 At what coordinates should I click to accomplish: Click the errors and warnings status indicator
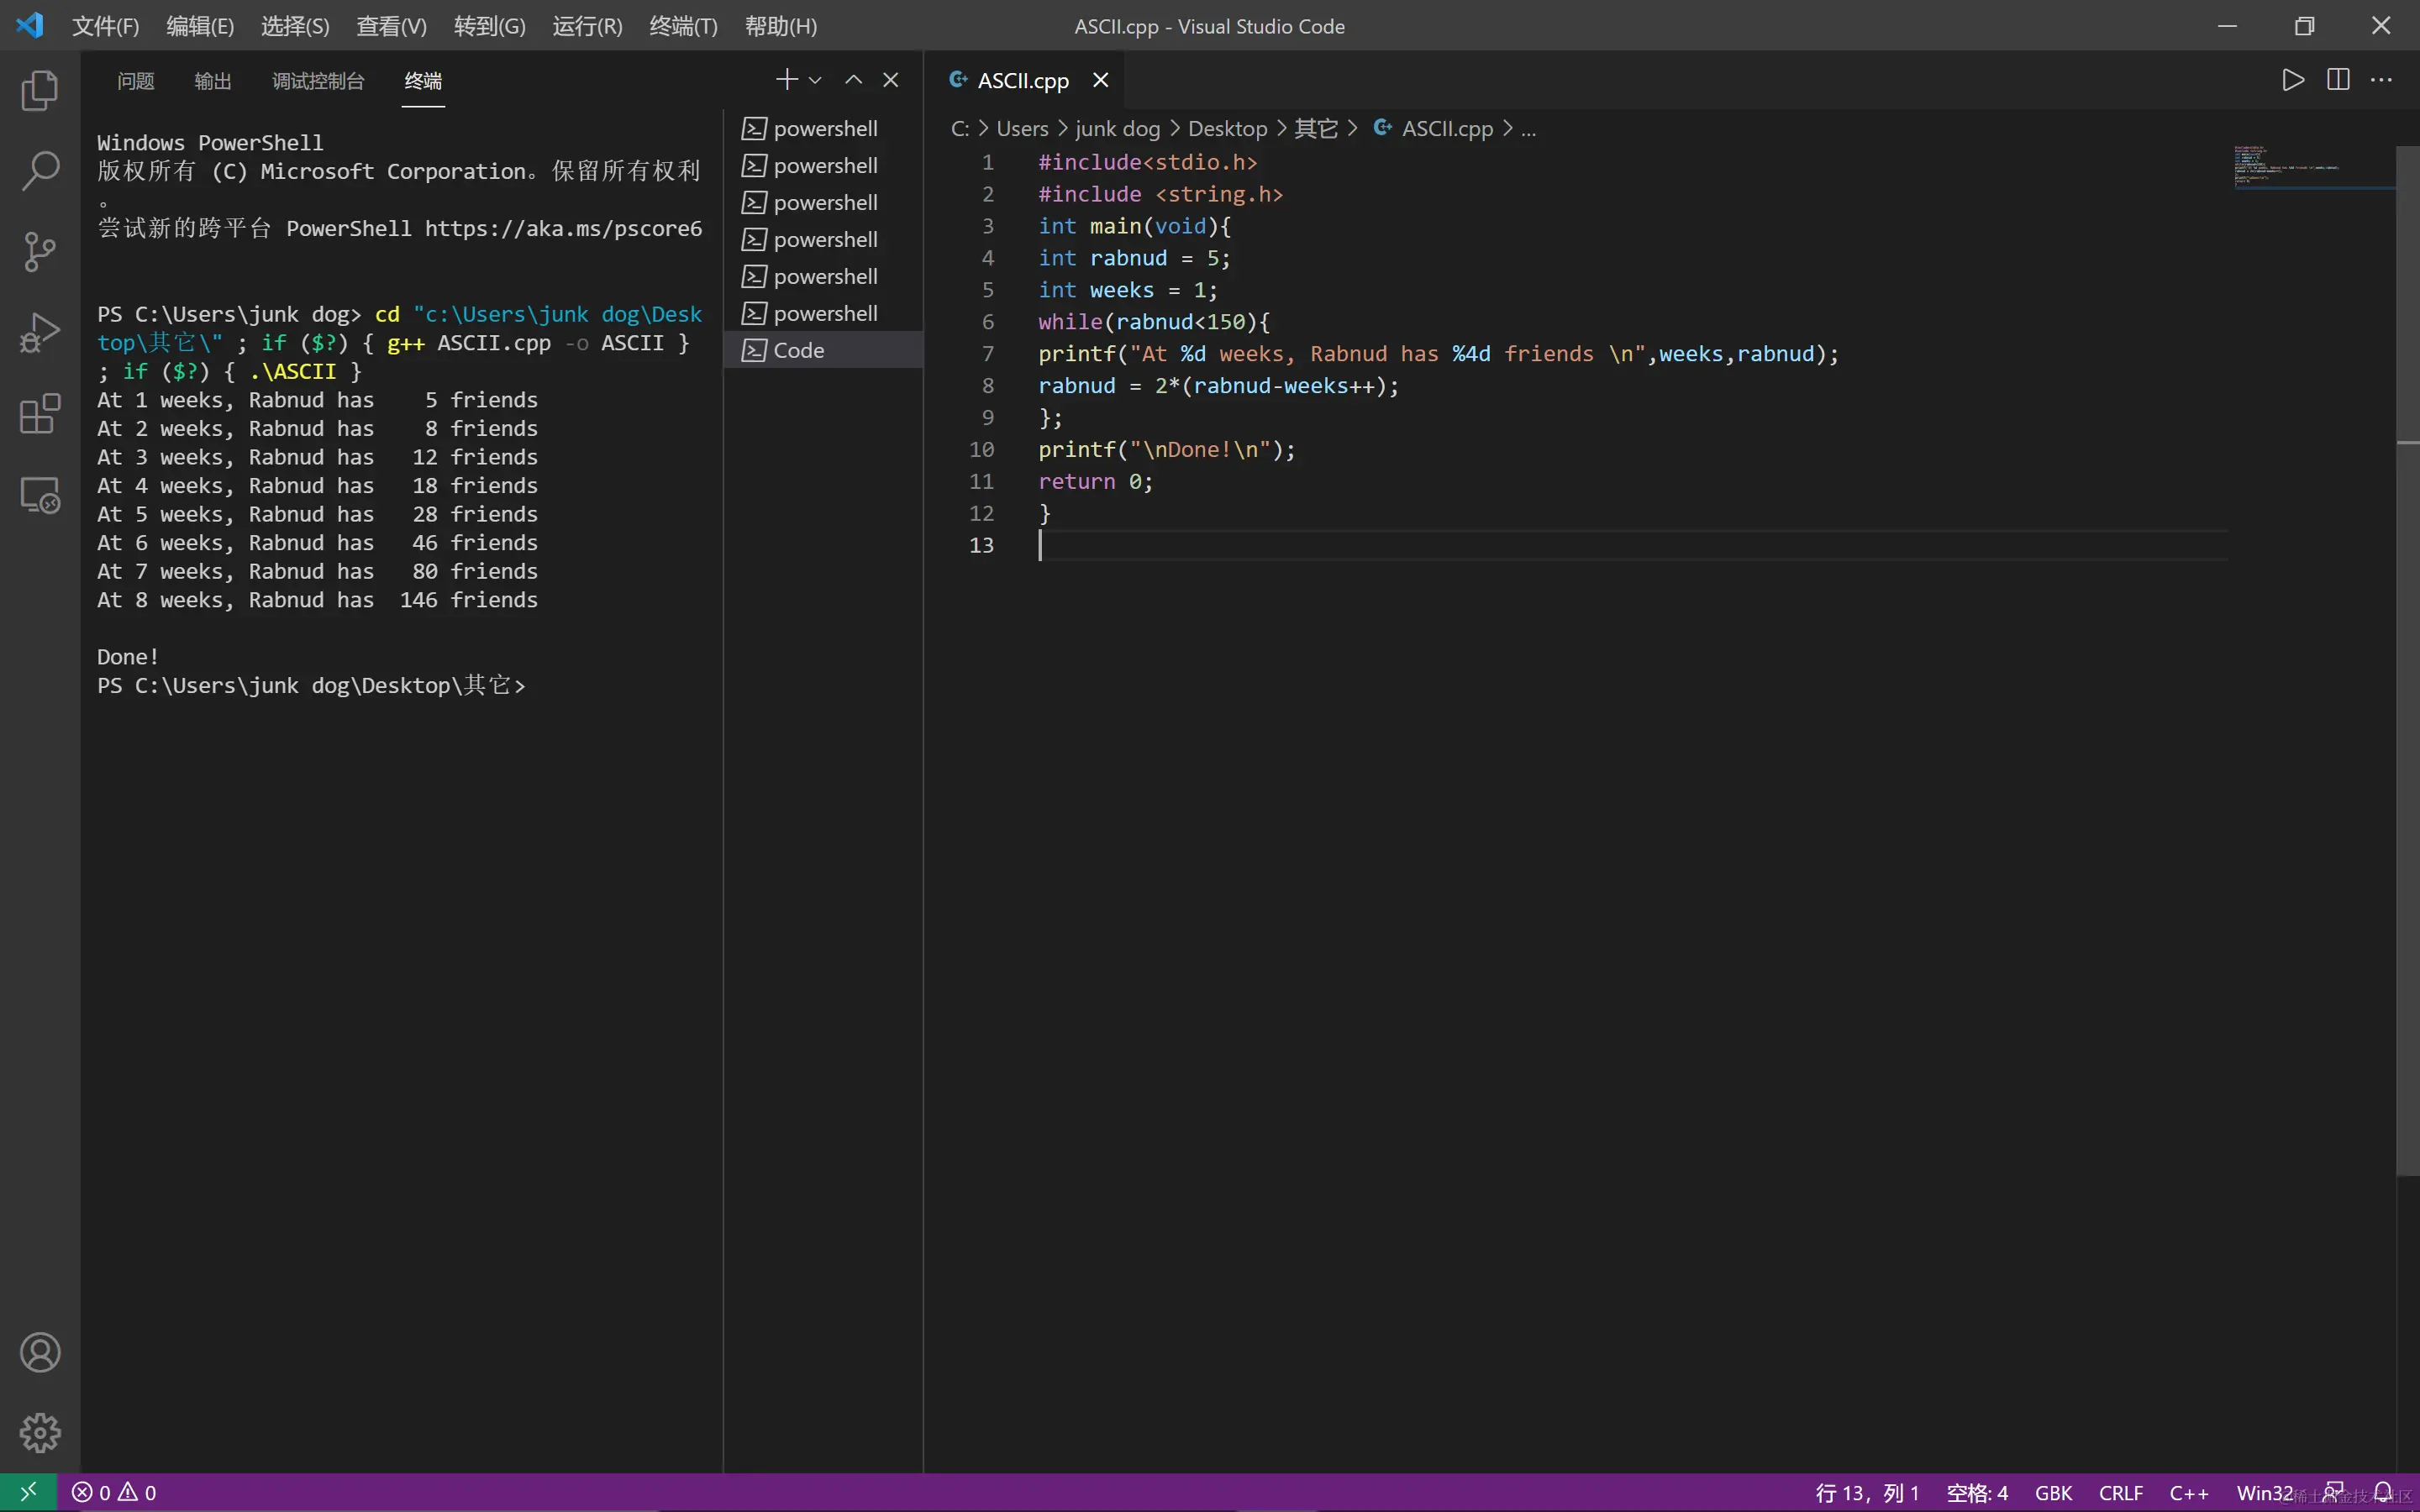click(x=114, y=1492)
